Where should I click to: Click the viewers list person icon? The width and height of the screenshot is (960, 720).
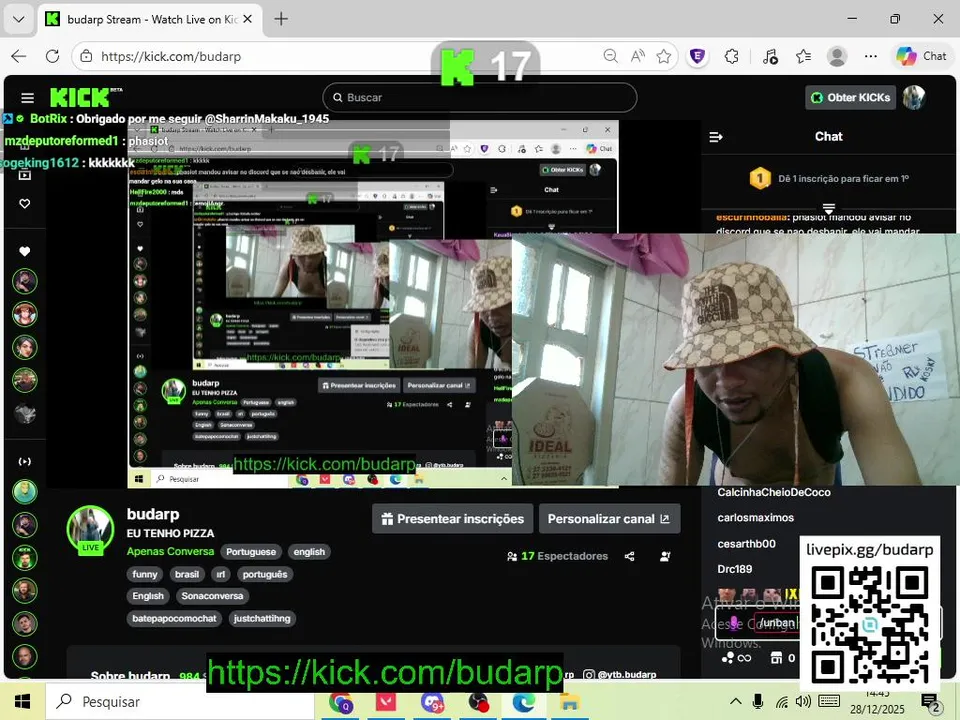tap(665, 556)
